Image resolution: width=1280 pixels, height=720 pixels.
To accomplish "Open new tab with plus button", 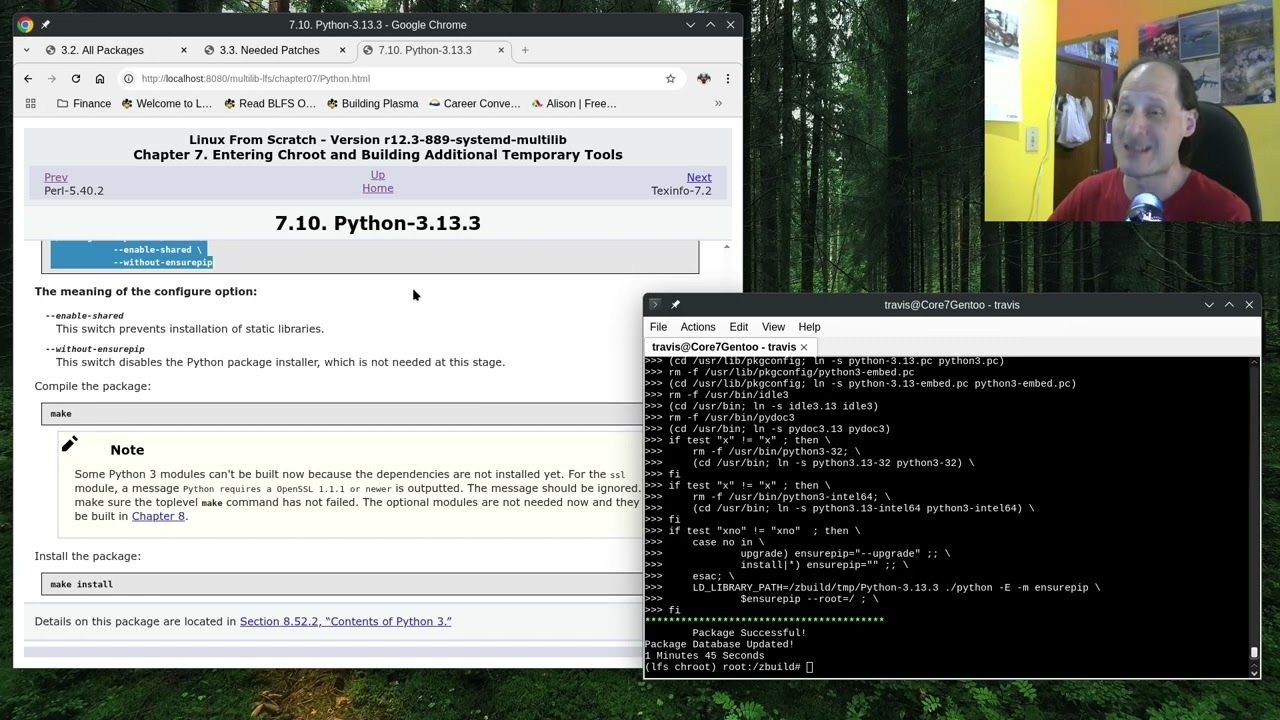I will coord(524,50).
